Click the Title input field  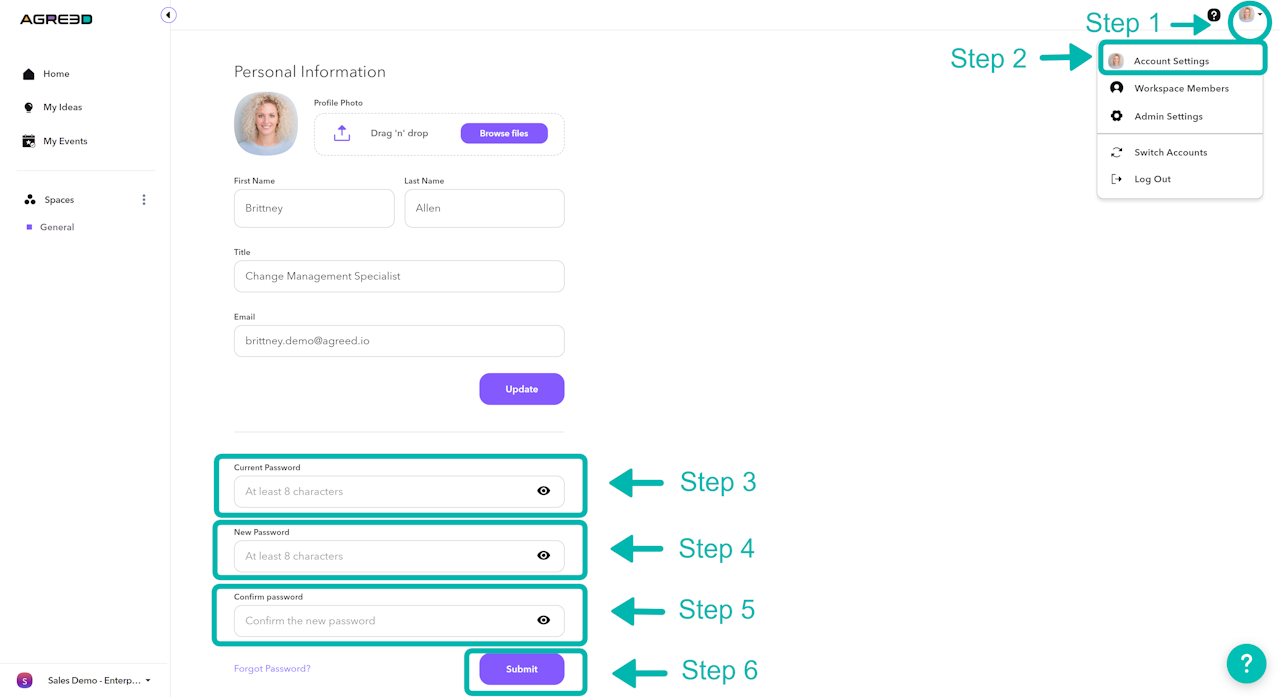click(399, 276)
